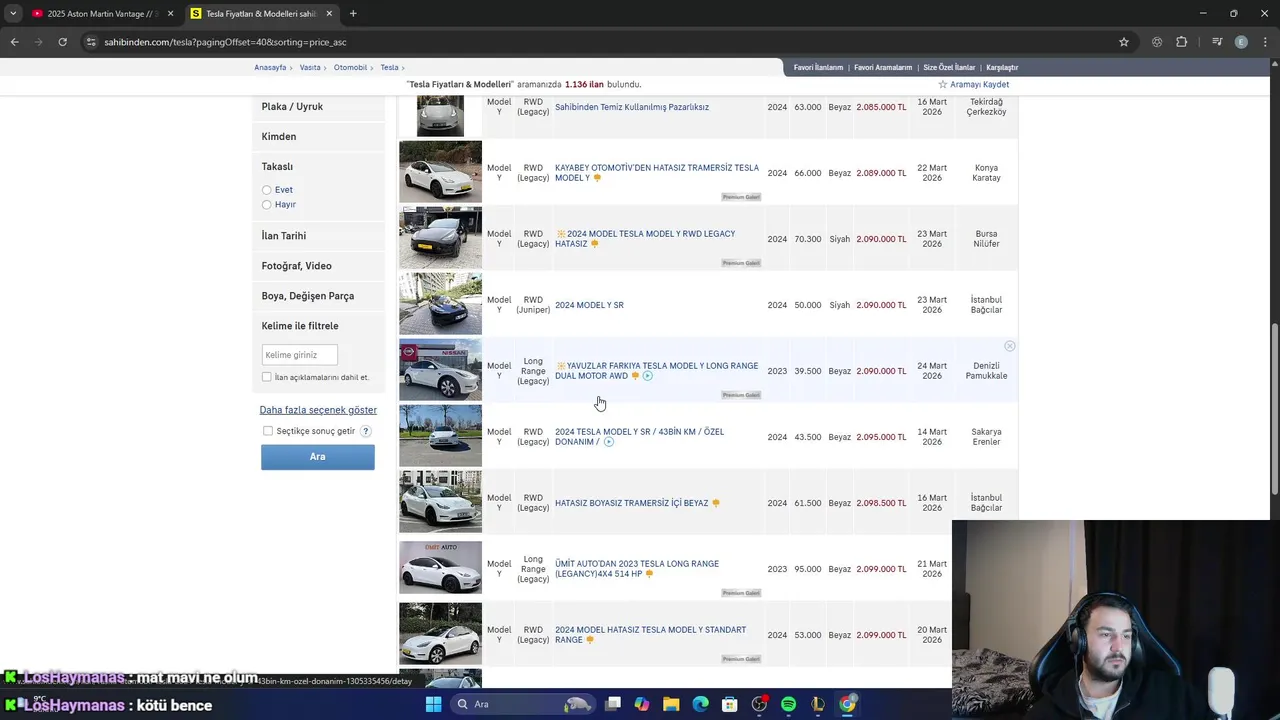The width and height of the screenshot is (1280, 720).
Task: Save search with Aramayı Kaydet
Action: click(x=973, y=85)
